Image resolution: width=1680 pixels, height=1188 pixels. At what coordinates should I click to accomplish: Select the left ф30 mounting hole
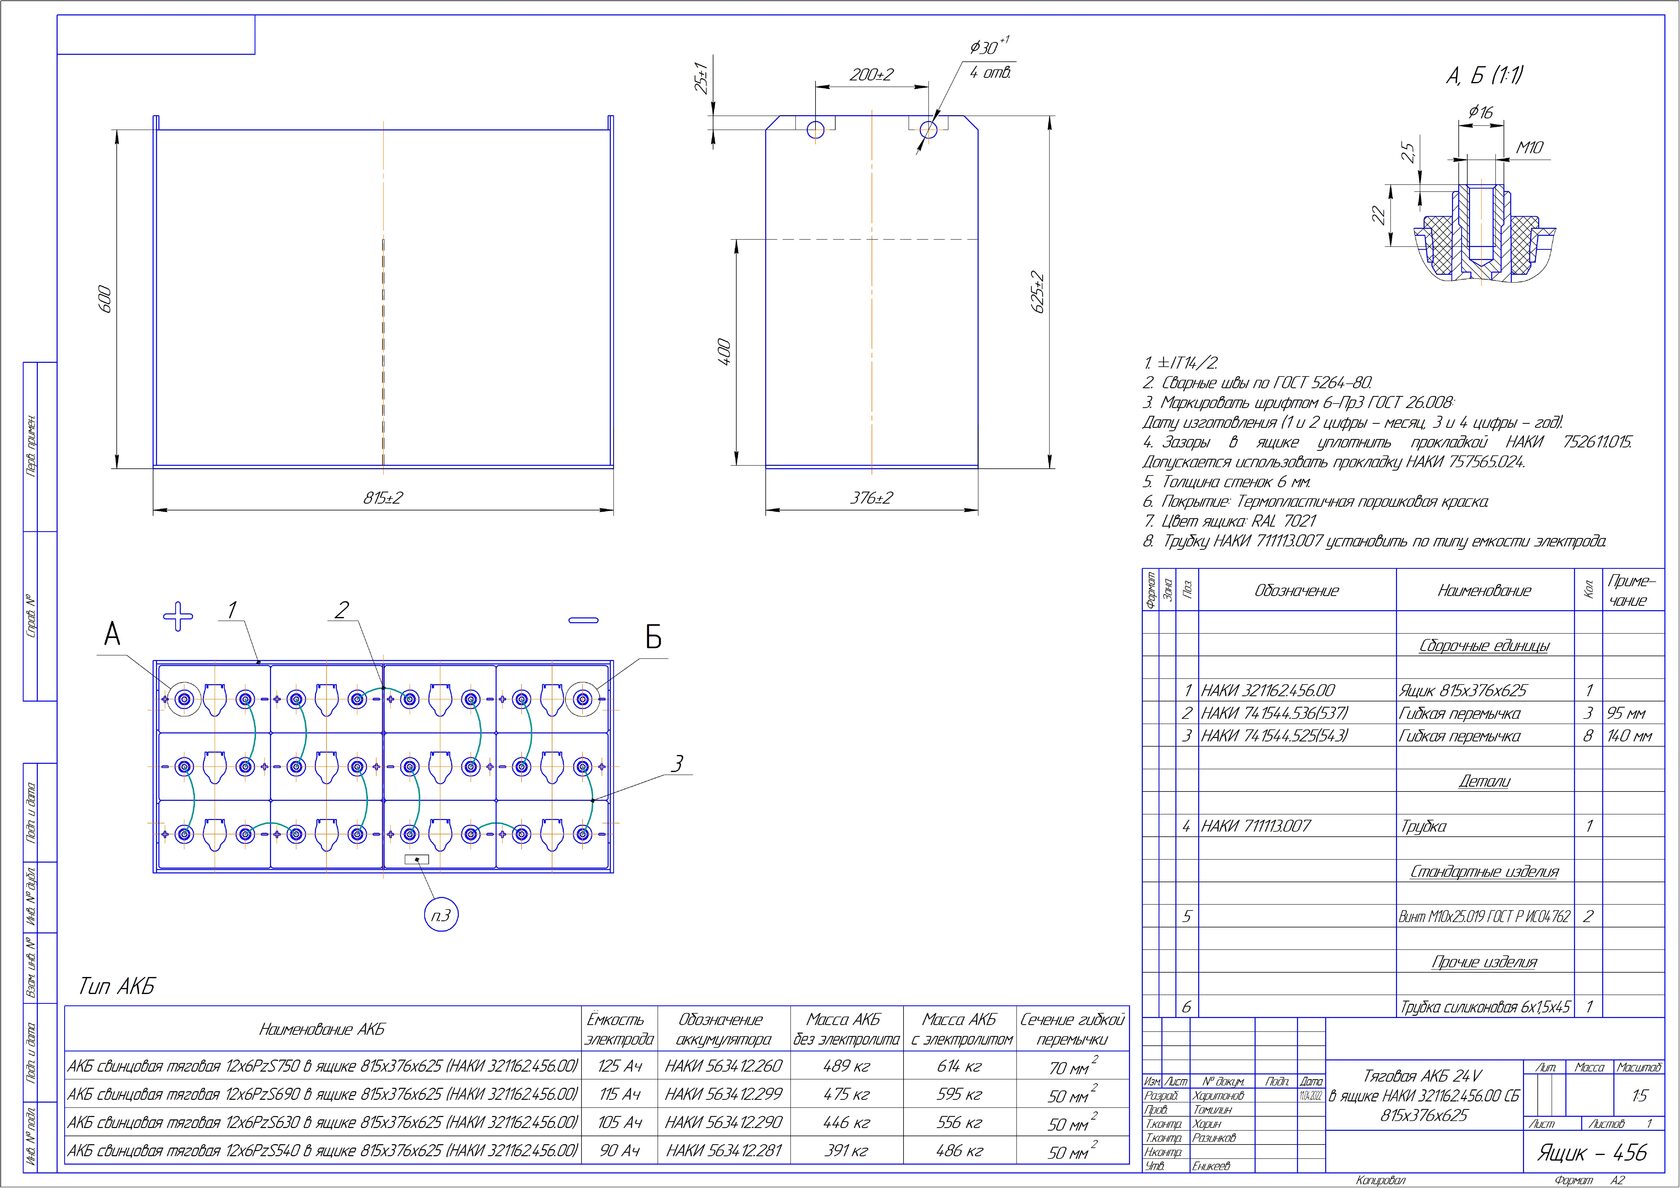pyautogui.click(x=815, y=129)
